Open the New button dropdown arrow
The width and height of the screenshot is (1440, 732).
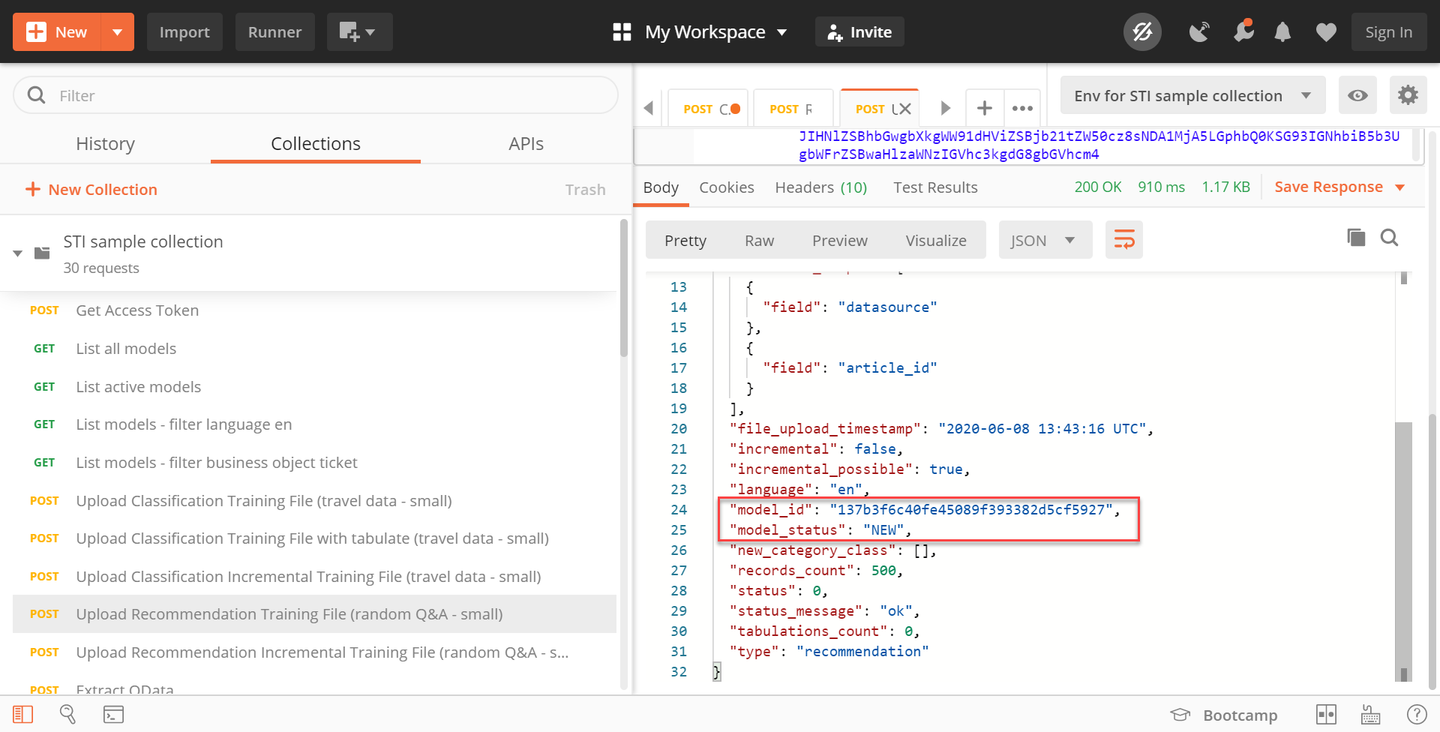coord(118,32)
